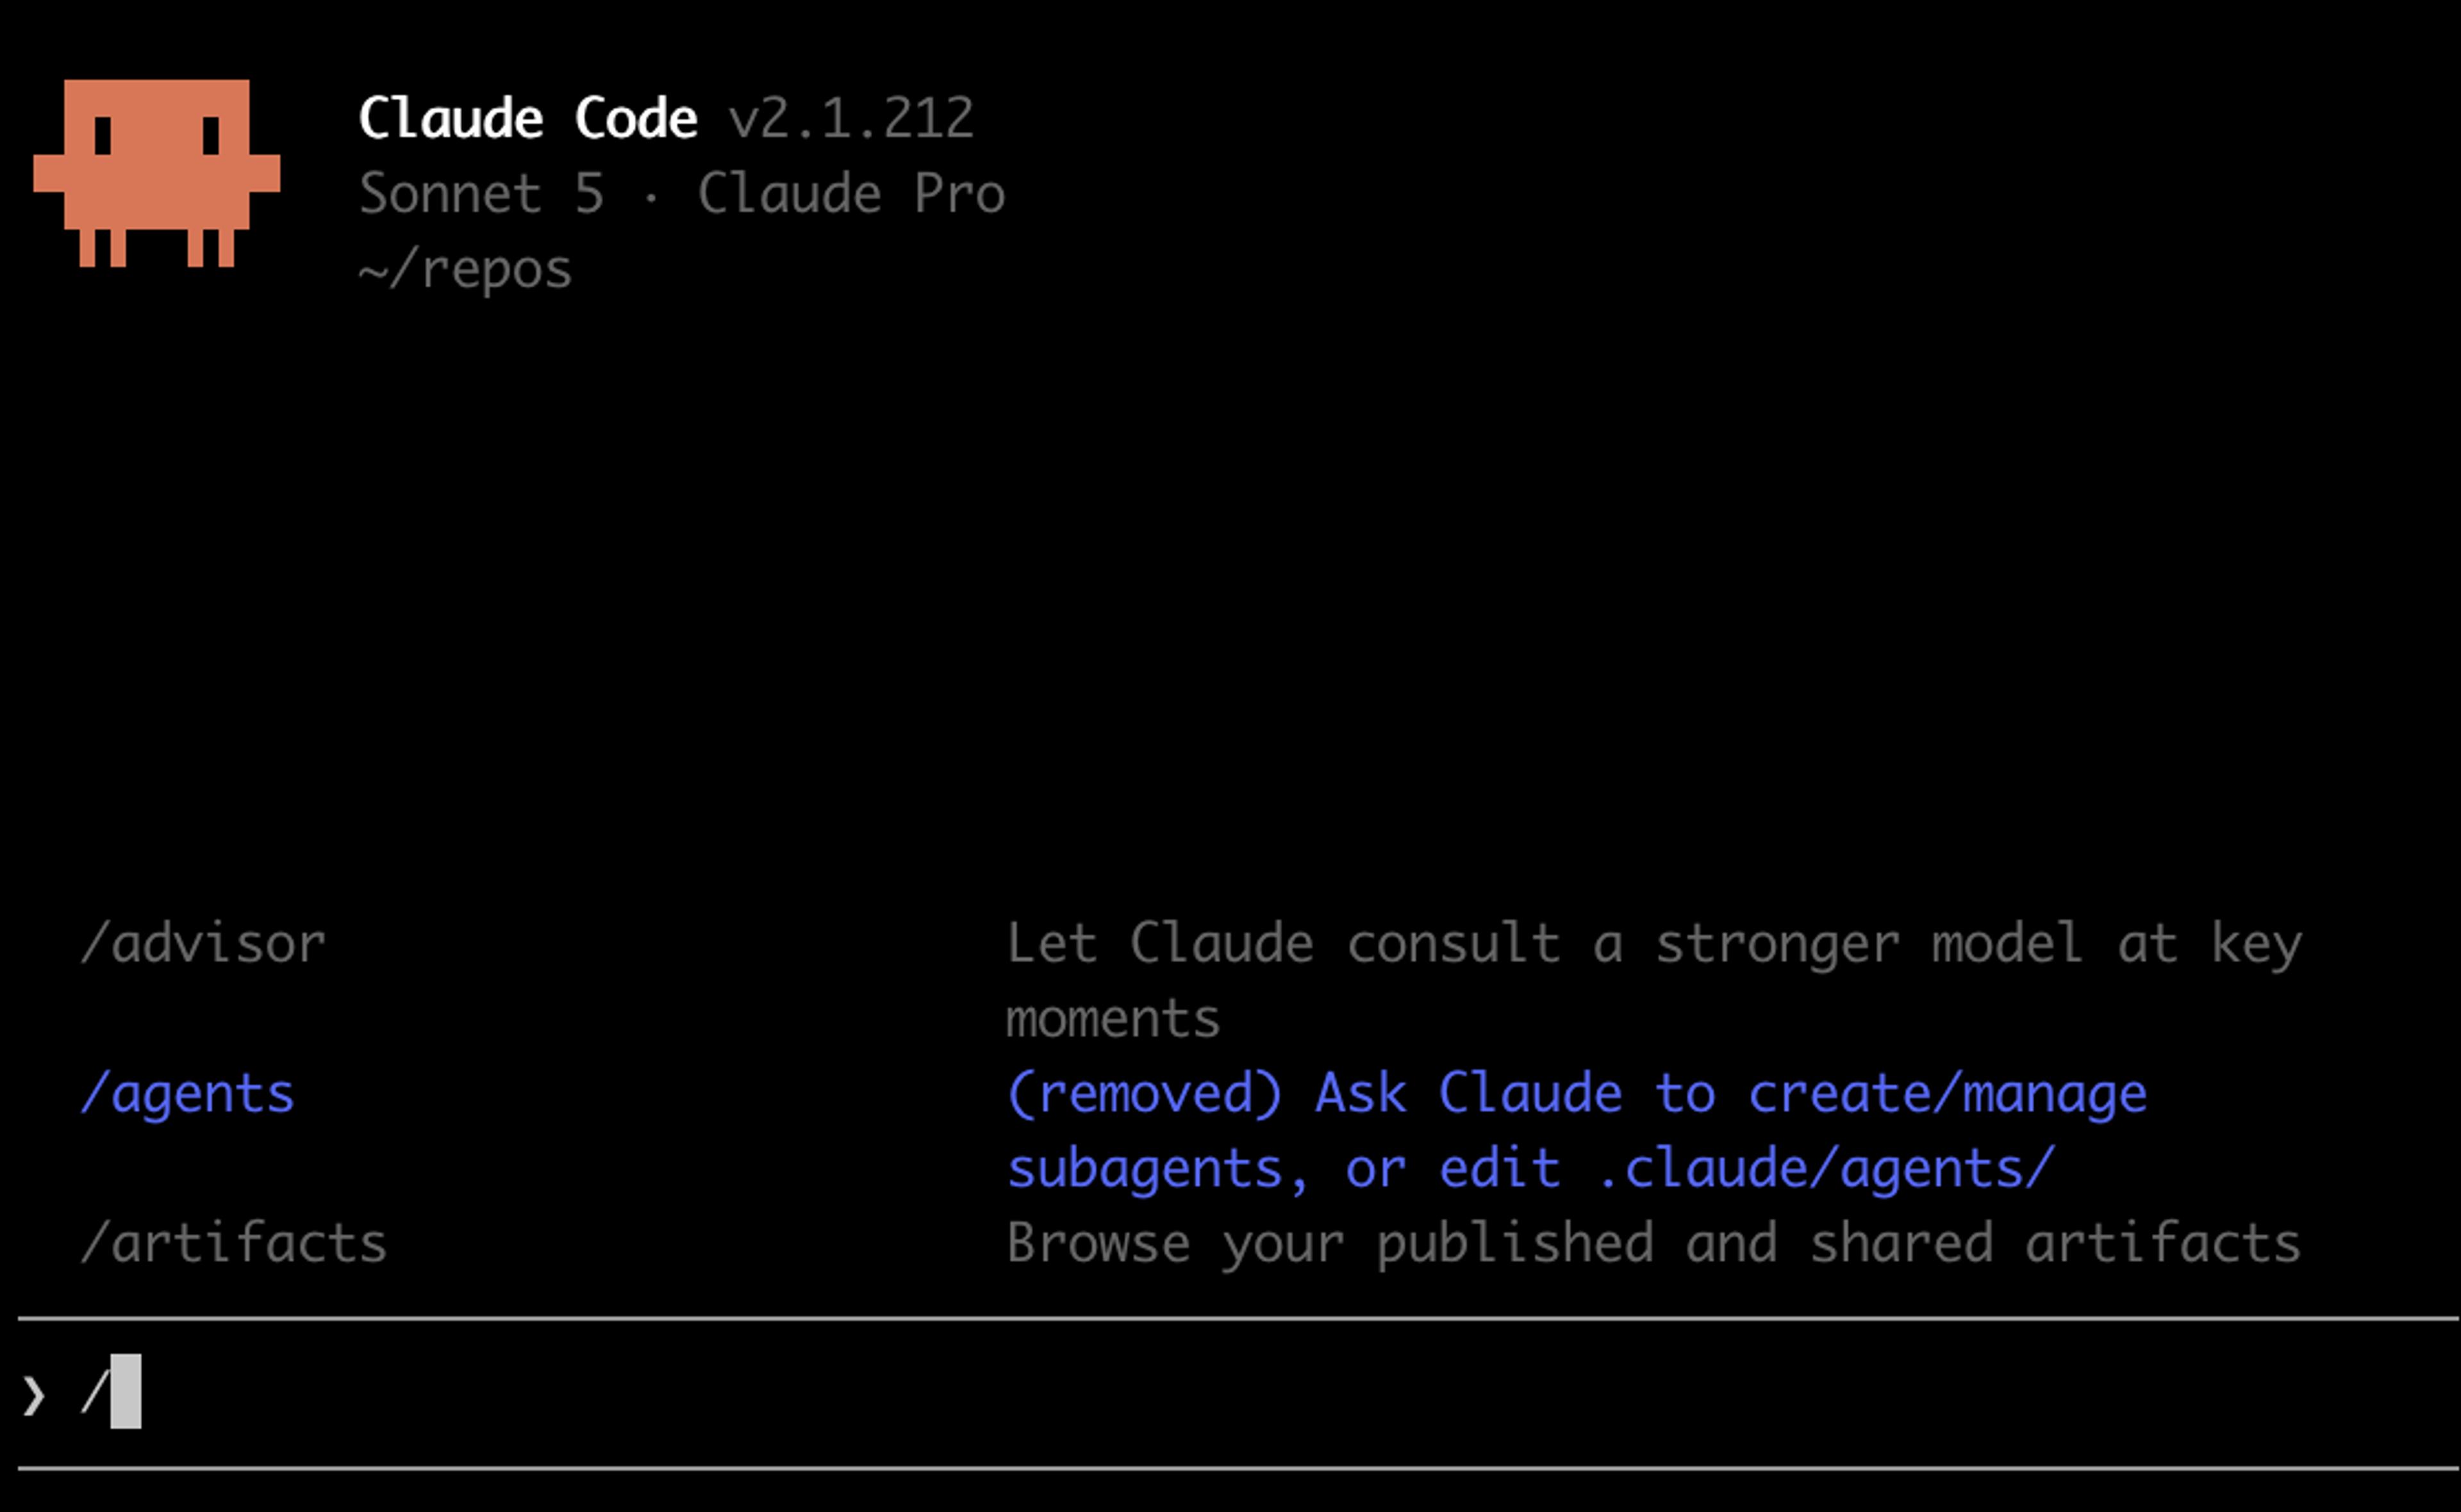This screenshot has width=2461, height=1512.
Task: Click the Sonnet 5 model name
Action: point(482,193)
